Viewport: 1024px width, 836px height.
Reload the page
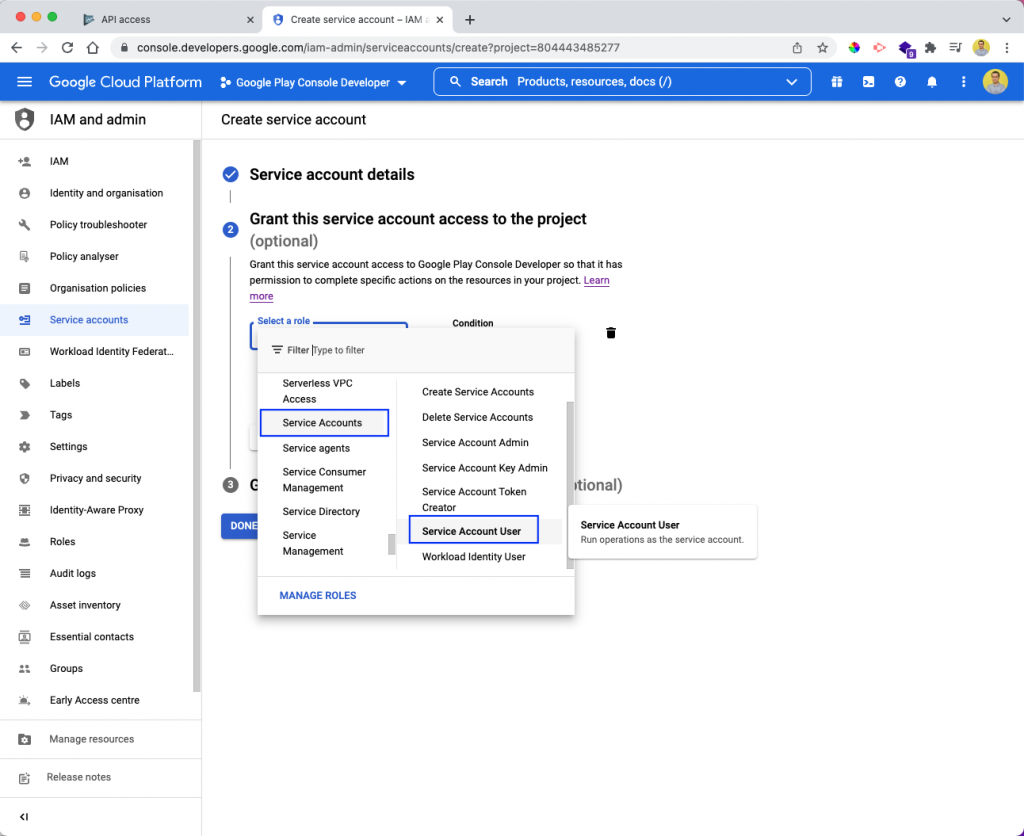click(x=67, y=48)
